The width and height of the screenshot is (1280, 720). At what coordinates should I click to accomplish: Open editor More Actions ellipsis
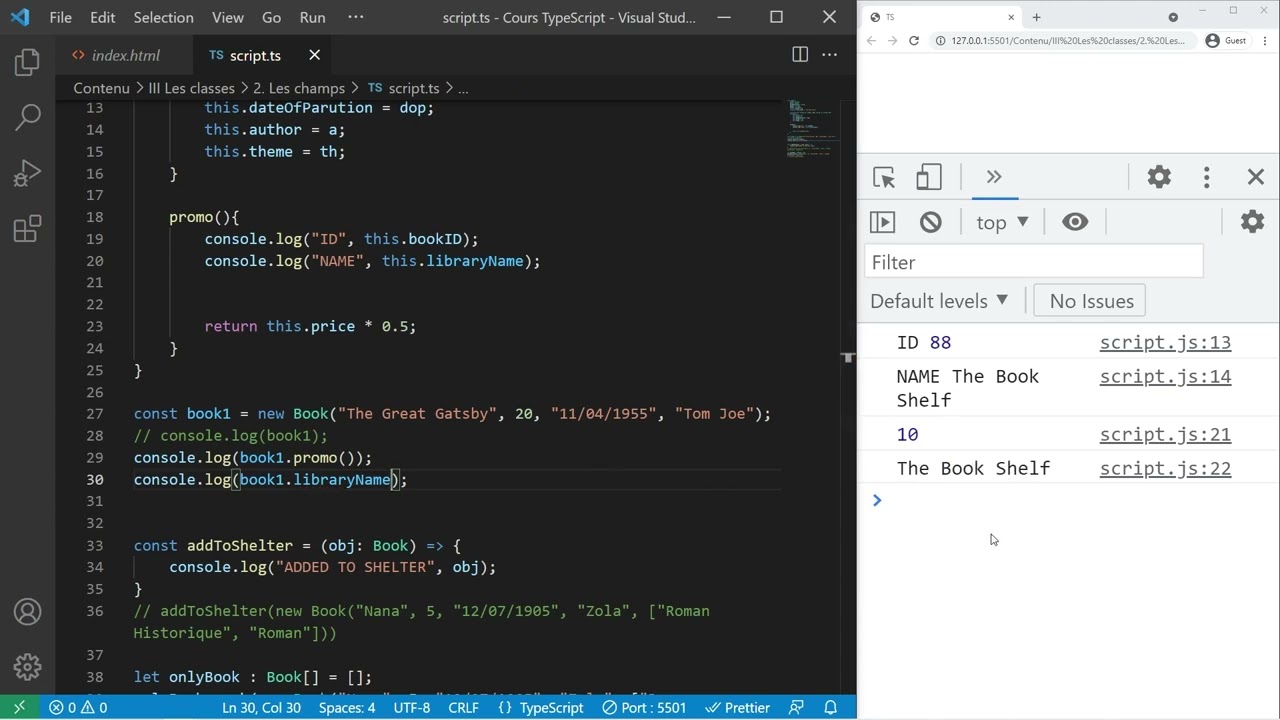point(830,55)
